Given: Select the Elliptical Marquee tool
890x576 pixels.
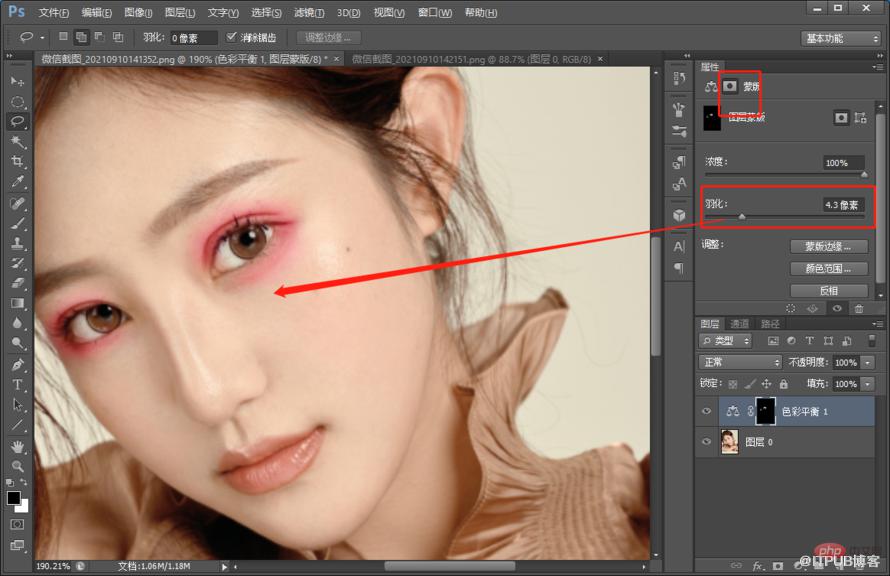Looking at the screenshot, I should (x=17, y=102).
